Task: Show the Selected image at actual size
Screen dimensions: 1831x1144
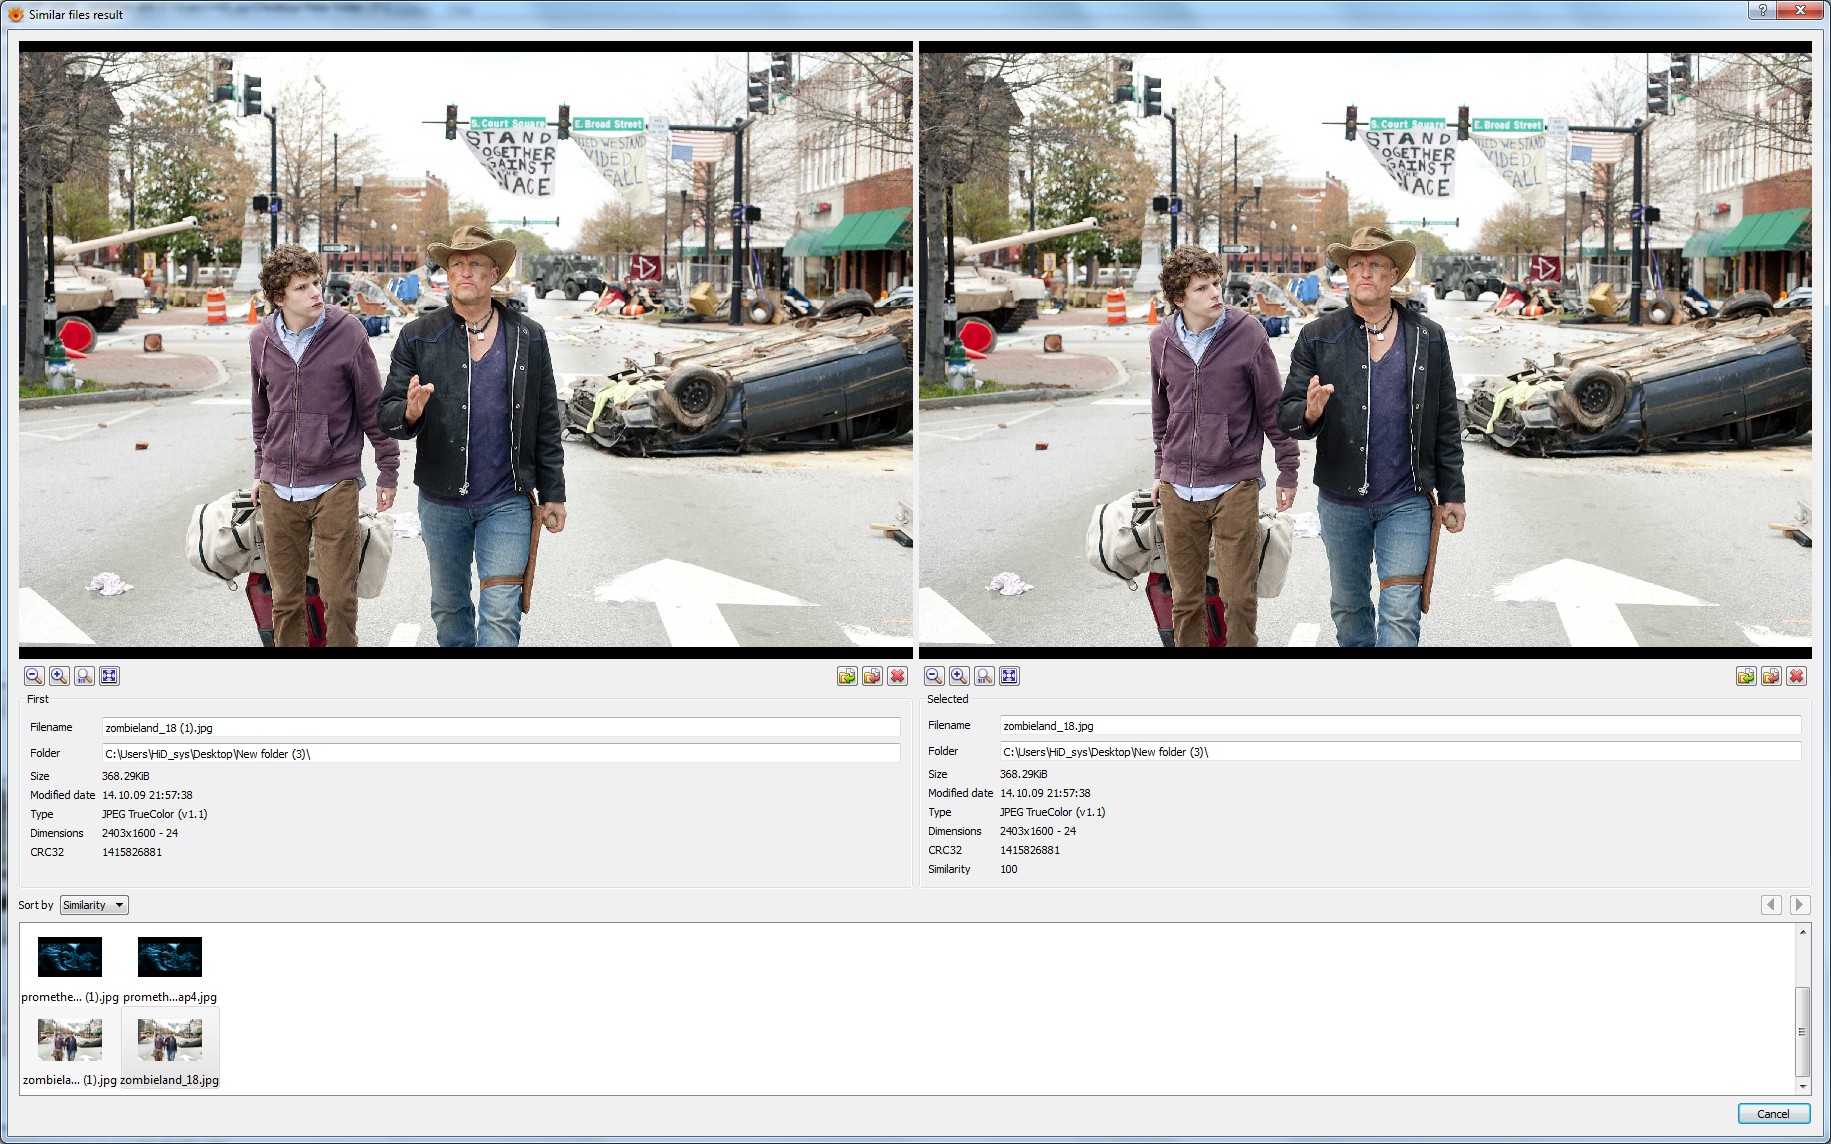Action: coord(984,676)
